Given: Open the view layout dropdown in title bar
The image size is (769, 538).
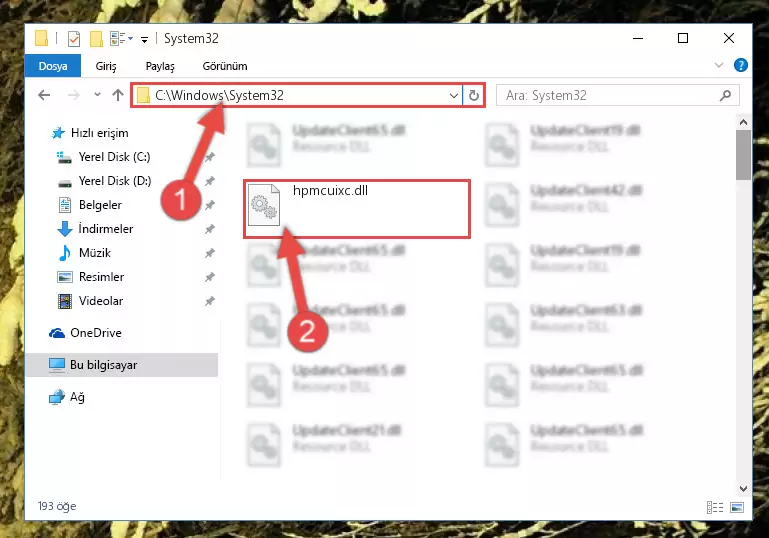Looking at the screenshot, I should click(x=121, y=38).
